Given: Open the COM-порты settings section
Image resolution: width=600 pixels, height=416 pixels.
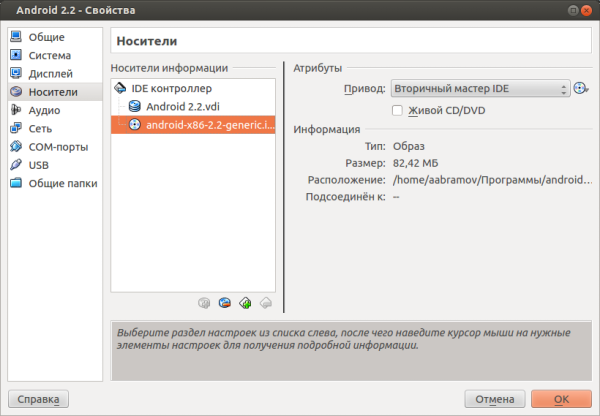Looking at the screenshot, I should pyautogui.click(x=58, y=146).
